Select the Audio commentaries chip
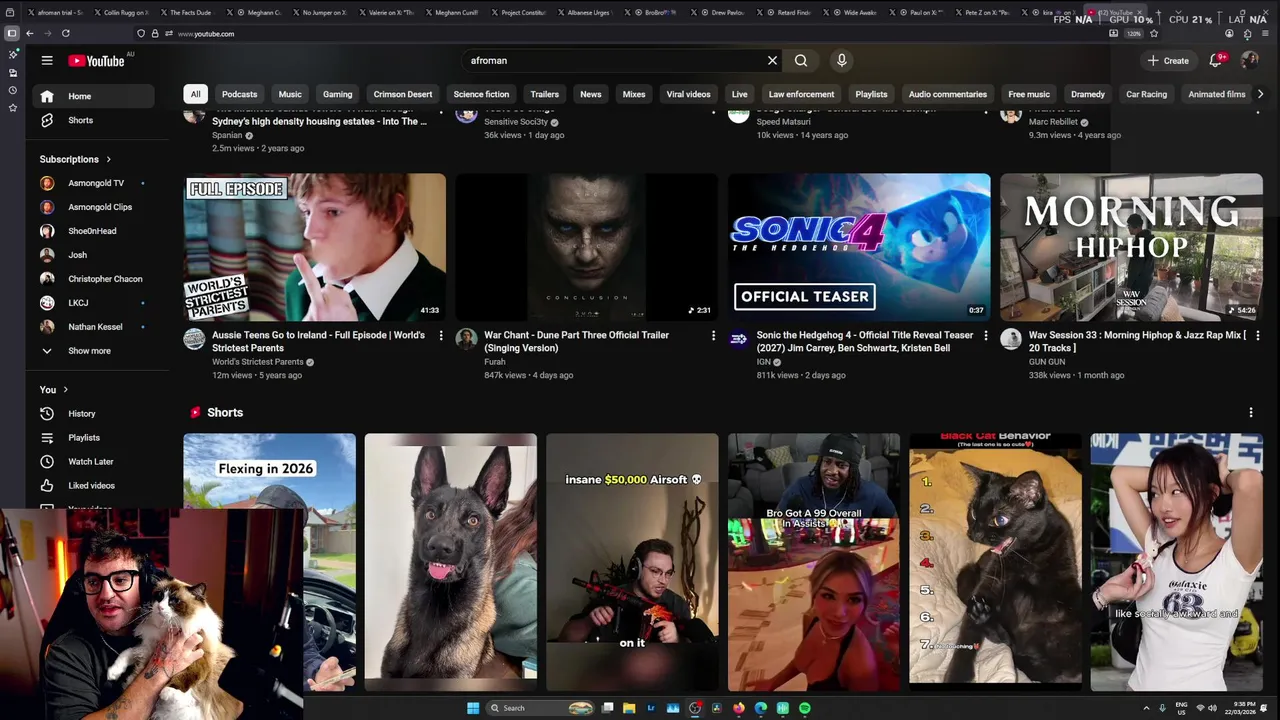Image resolution: width=1280 pixels, height=720 pixels. [947, 94]
